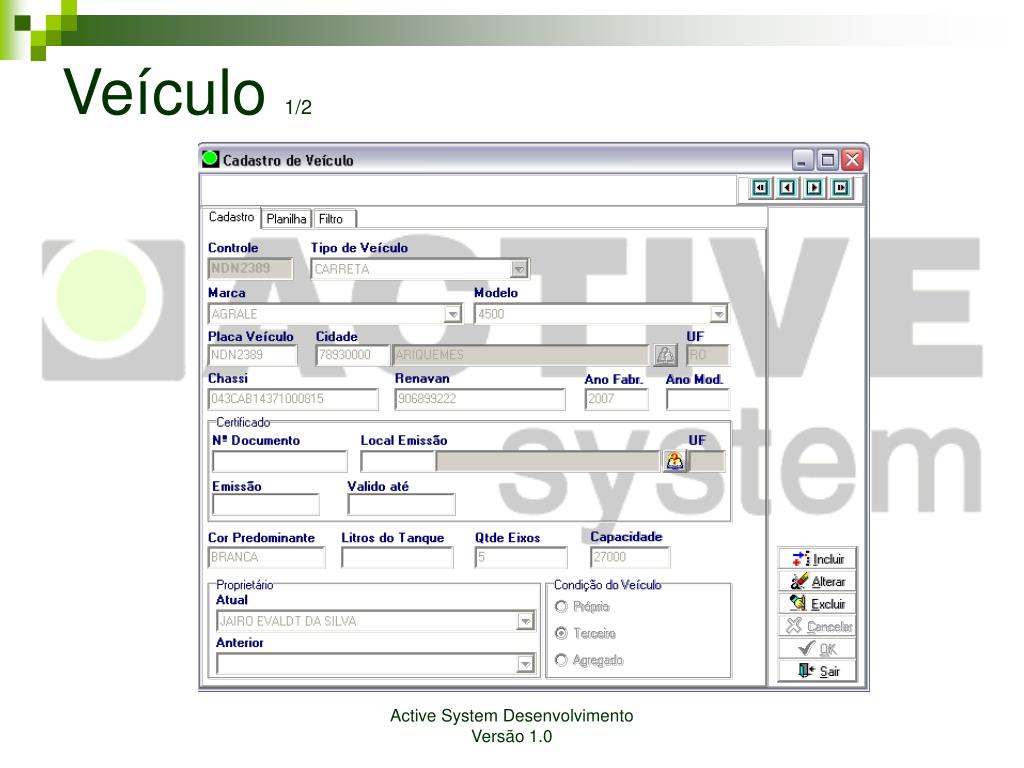Click Local Emissão lookup icon
The image size is (1024, 768).
tap(675, 461)
